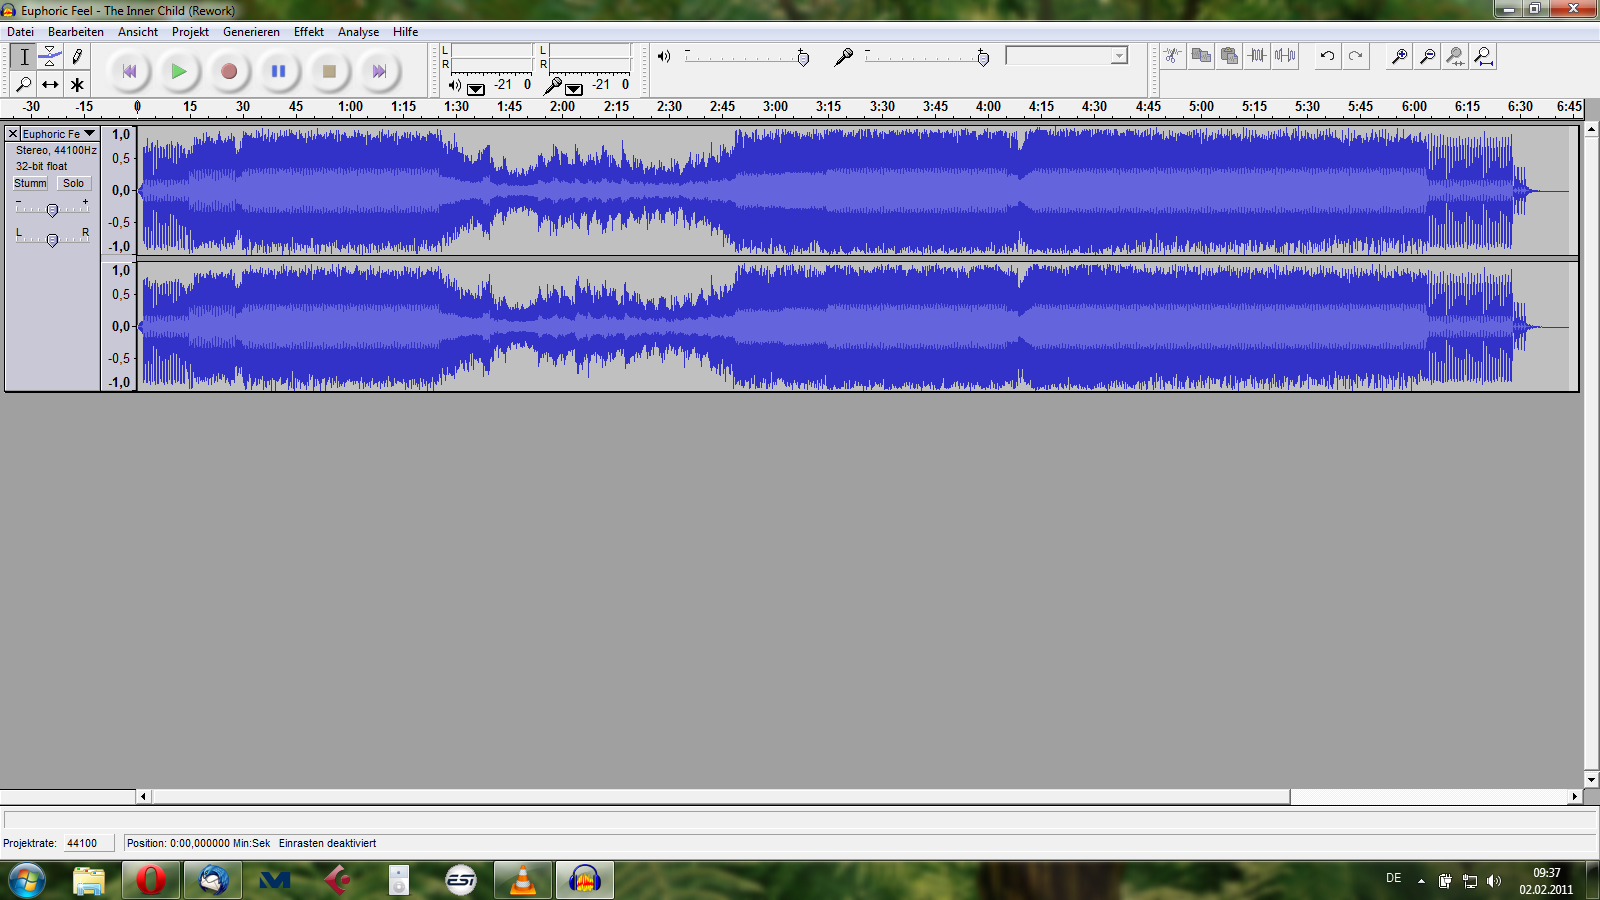Click the track pan slider
The width and height of the screenshot is (1600, 900).
(x=52, y=239)
